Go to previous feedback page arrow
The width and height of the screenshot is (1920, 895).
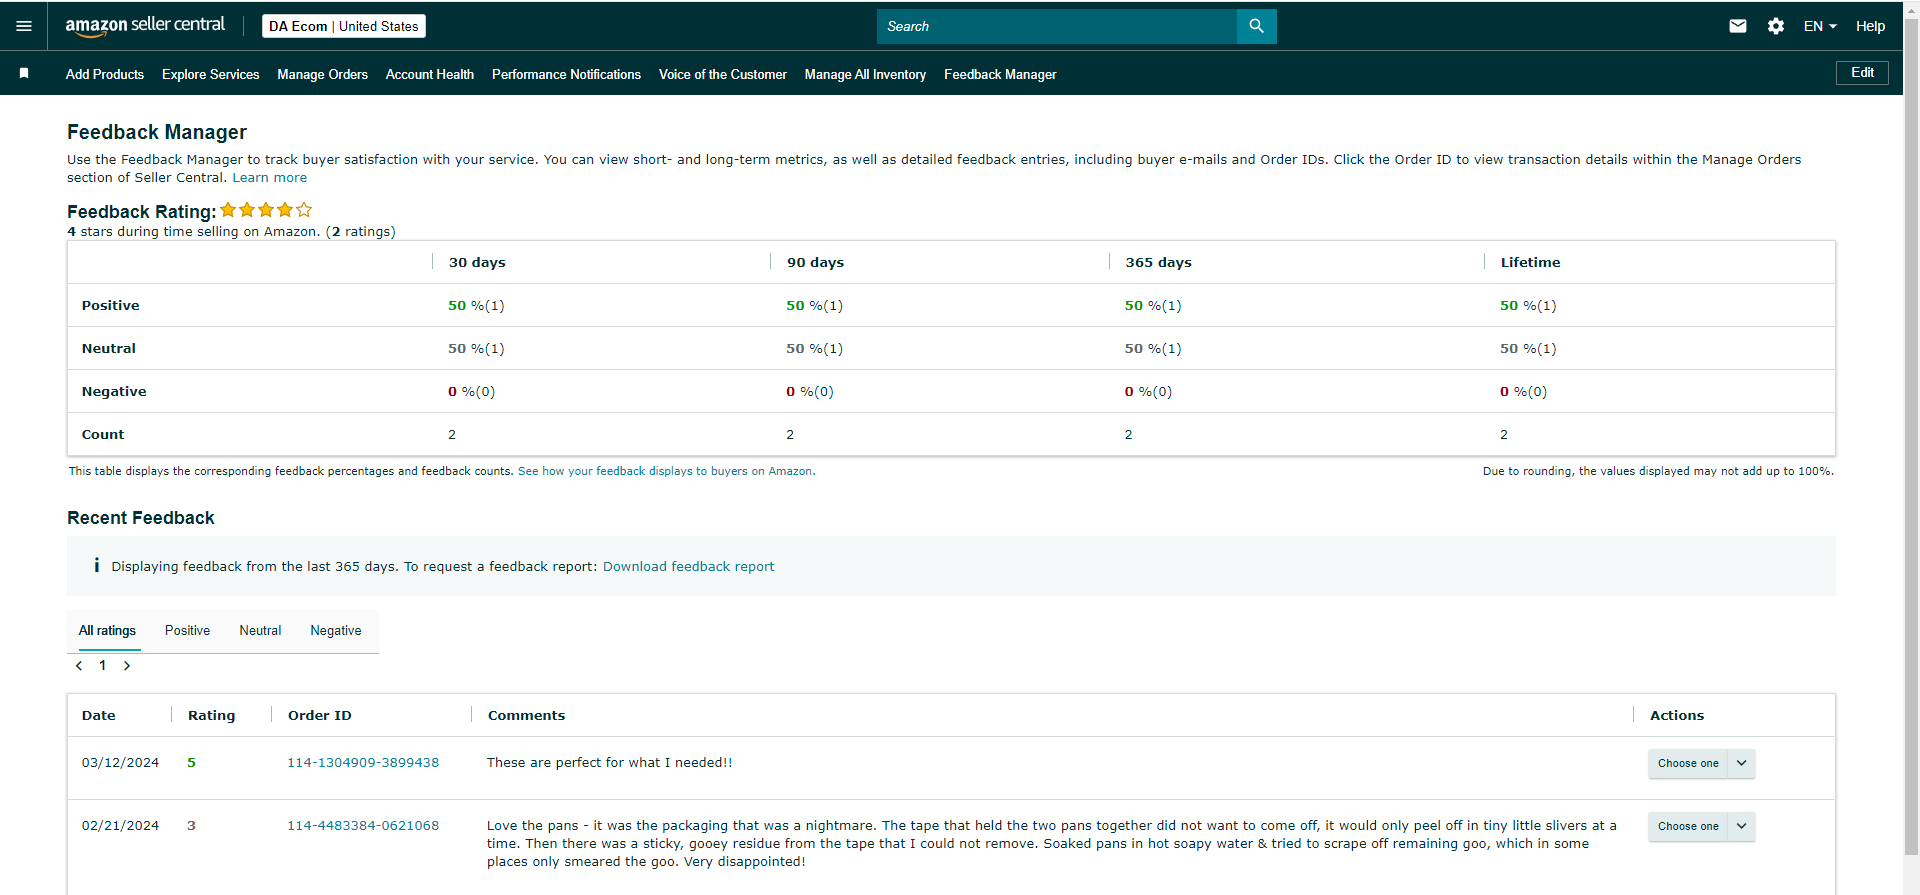pos(79,666)
